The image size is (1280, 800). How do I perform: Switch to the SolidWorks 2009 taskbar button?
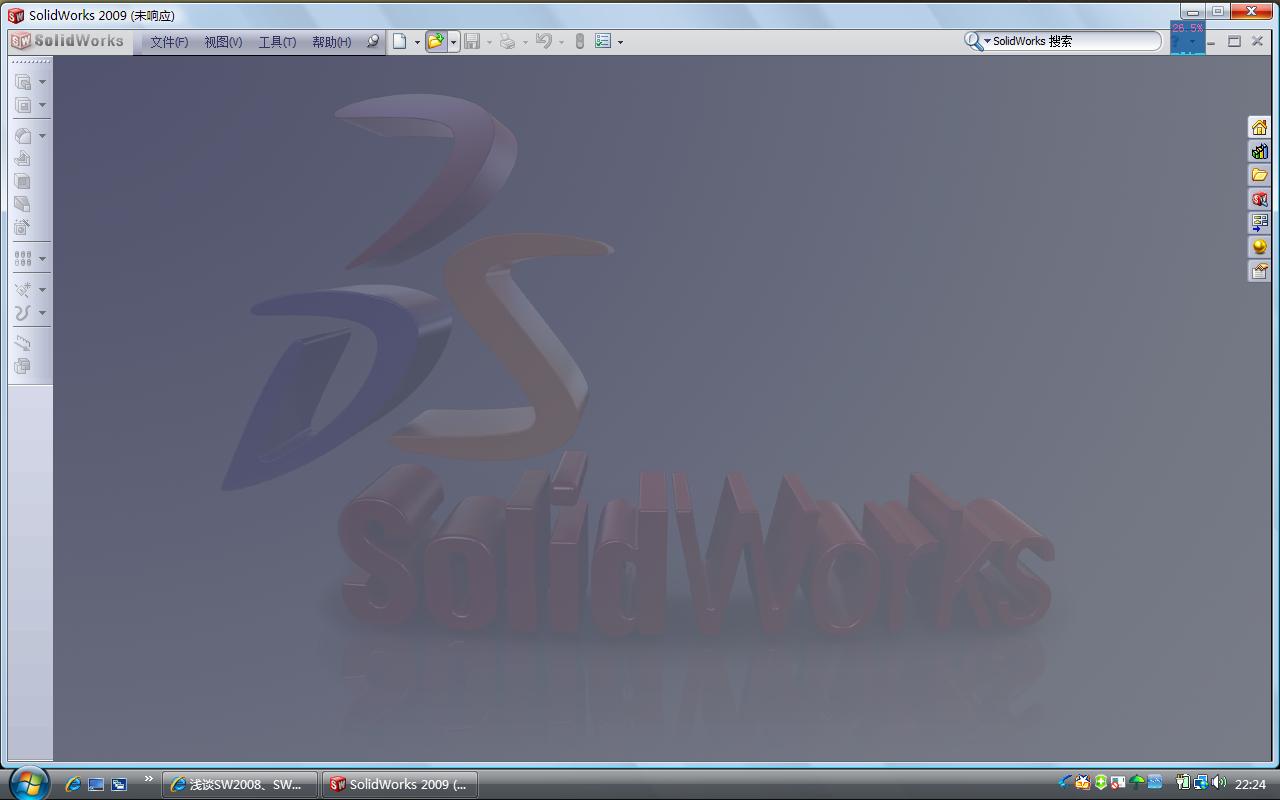tap(399, 784)
